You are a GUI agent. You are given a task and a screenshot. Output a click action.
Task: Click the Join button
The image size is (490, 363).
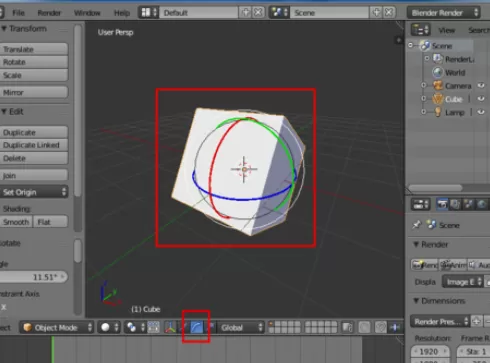click(34, 175)
